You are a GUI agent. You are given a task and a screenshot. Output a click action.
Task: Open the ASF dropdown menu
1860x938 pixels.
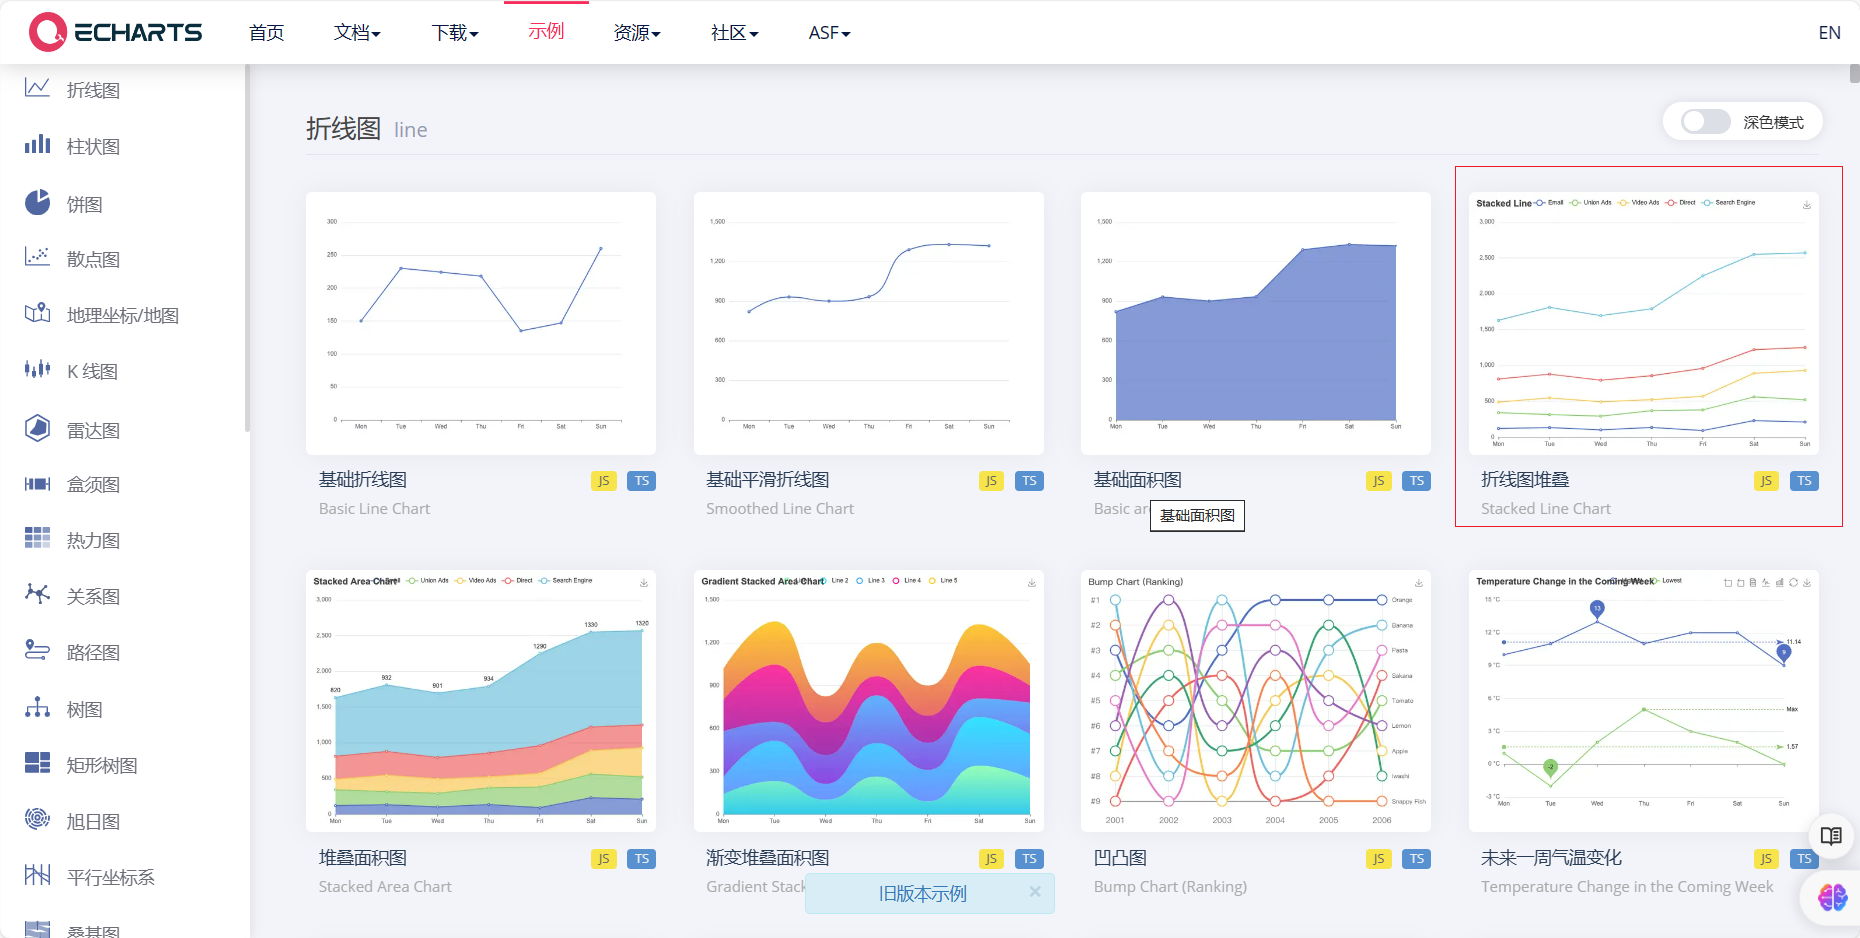pos(828,32)
